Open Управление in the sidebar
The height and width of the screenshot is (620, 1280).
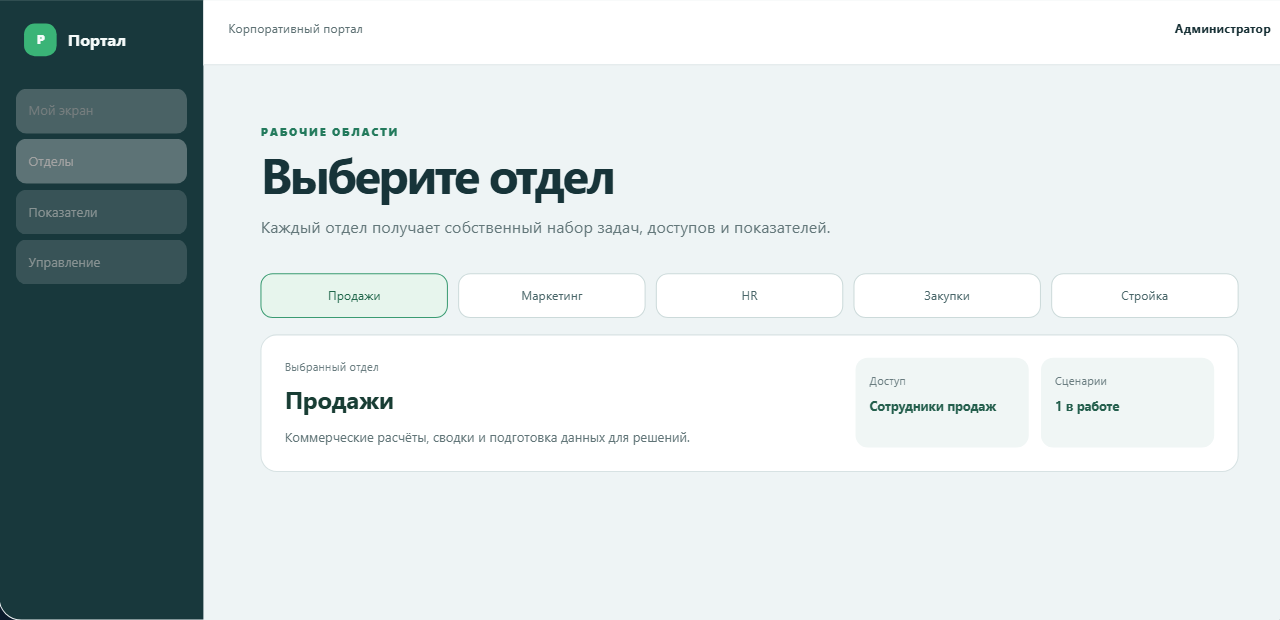pos(101,262)
